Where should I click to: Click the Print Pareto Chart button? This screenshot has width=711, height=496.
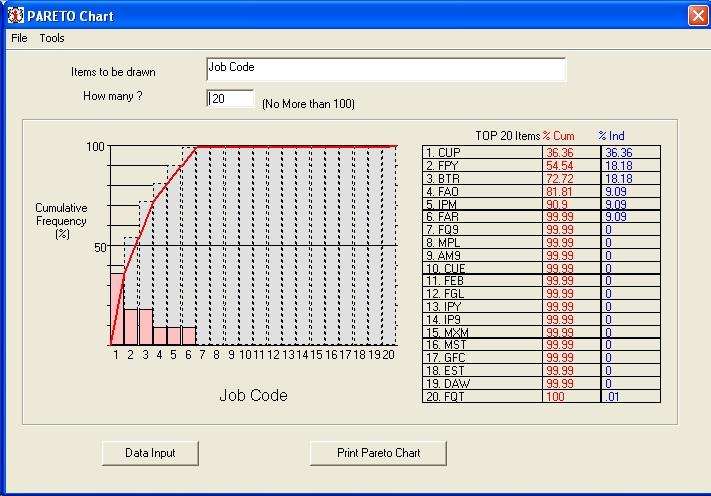click(x=378, y=453)
